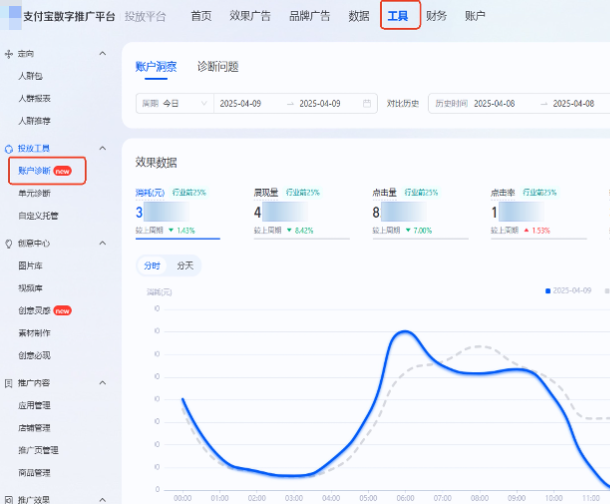Image resolution: width=610 pixels, height=504 pixels.
Task: Open 首页 in top navigation
Action: pyautogui.click(x=201, y=16)
